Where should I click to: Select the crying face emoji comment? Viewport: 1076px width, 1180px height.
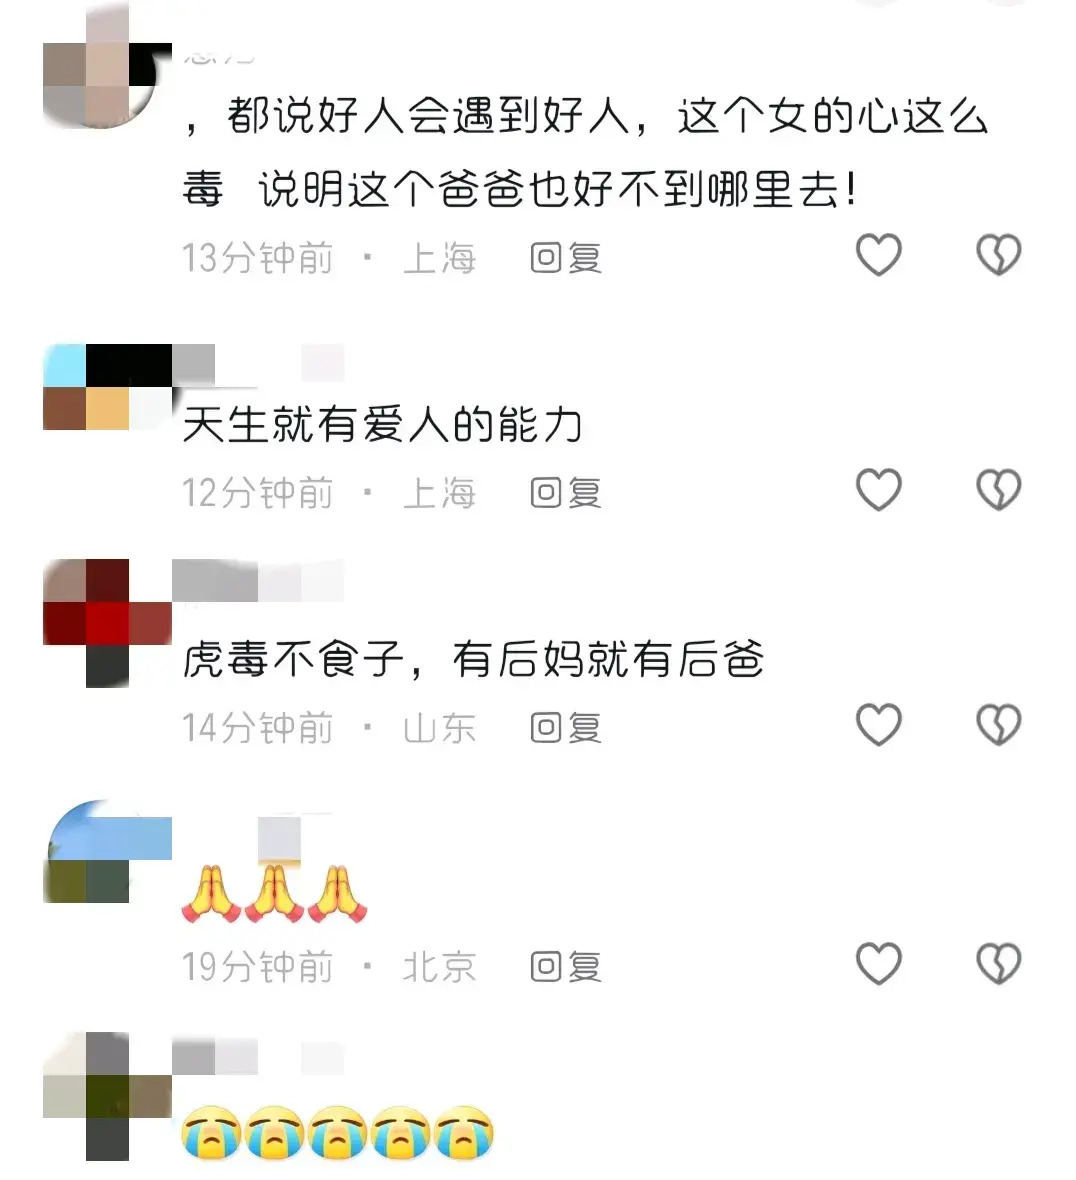[x=338, y=1133]
